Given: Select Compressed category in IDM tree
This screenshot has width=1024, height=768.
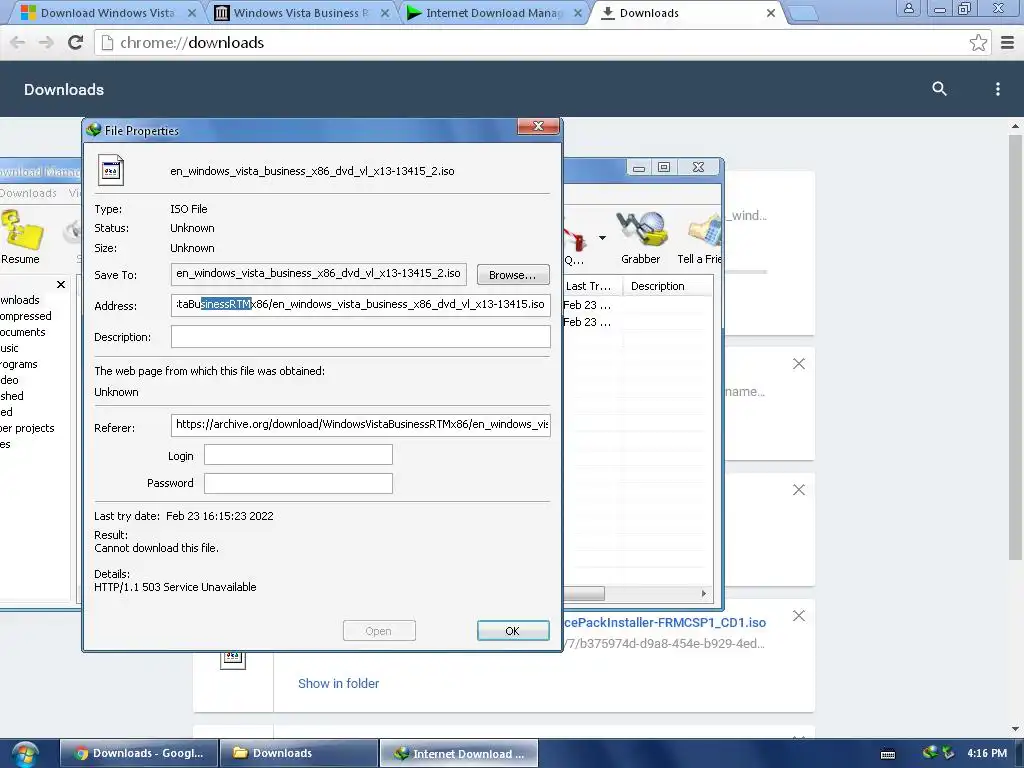Looking at the screenshot, I should pos(25,316).
